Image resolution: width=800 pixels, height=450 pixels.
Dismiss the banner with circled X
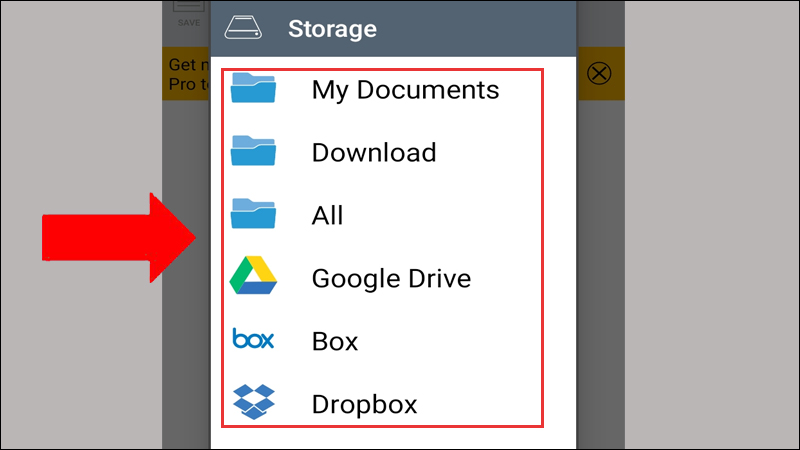[x=599, y=73]
